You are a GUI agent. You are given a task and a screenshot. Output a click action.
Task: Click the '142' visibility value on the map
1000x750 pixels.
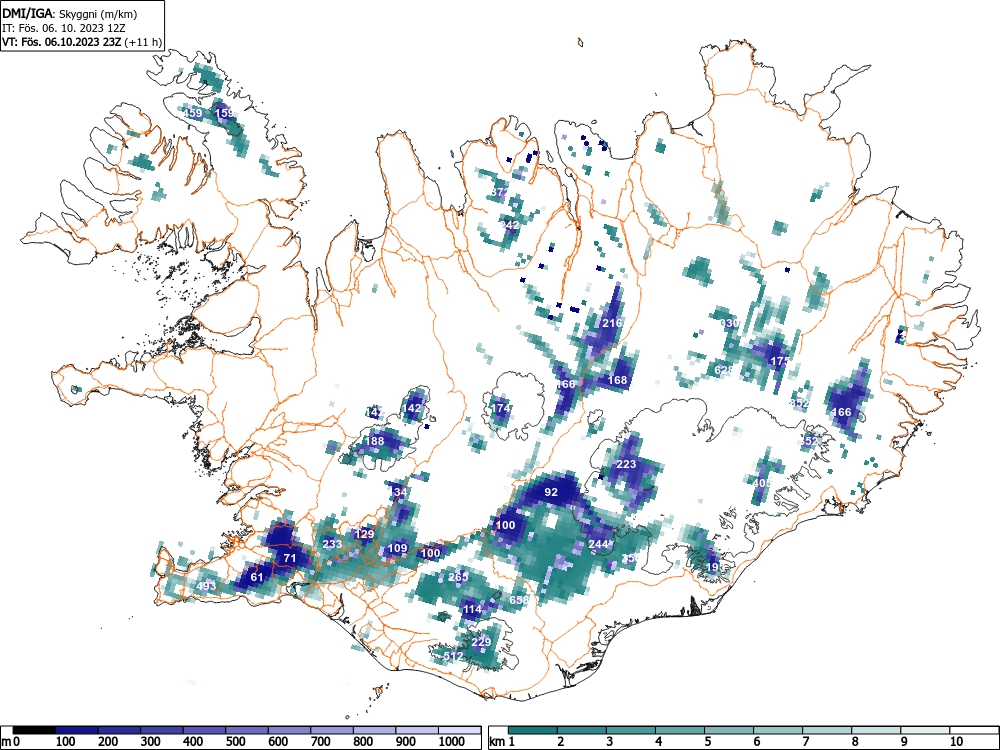click(x=412, y=408)
